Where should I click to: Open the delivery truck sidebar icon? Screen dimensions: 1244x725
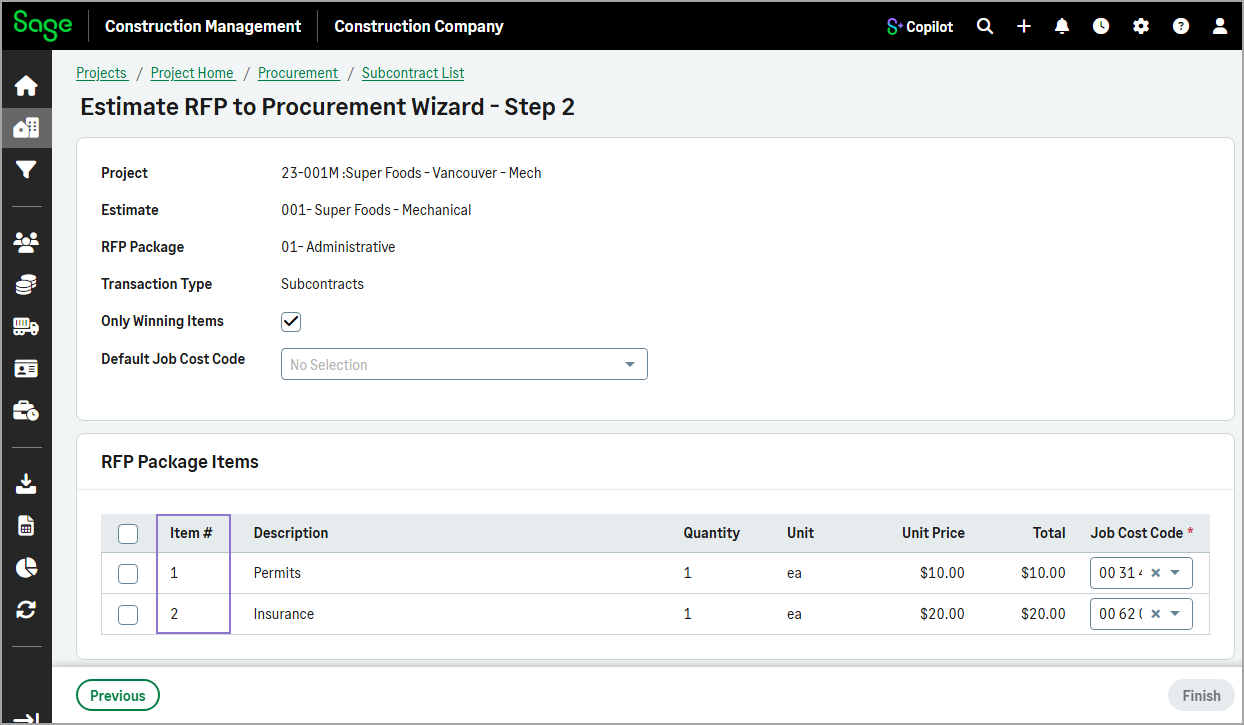pos(26,326)
